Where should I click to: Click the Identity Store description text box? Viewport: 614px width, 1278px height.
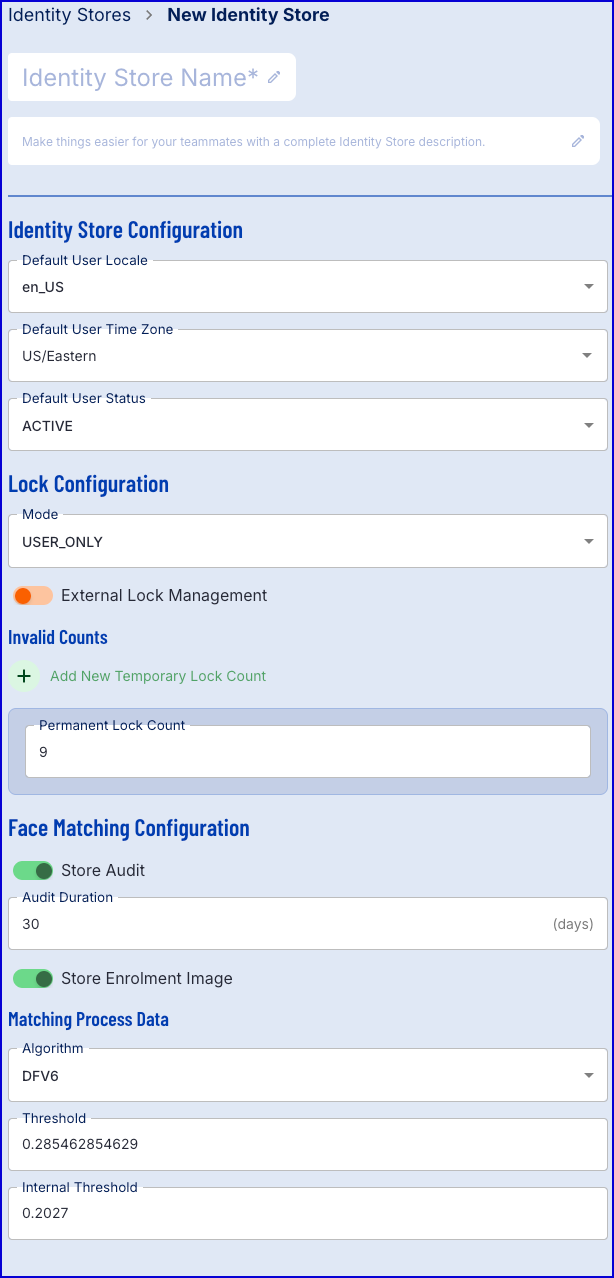304,141
